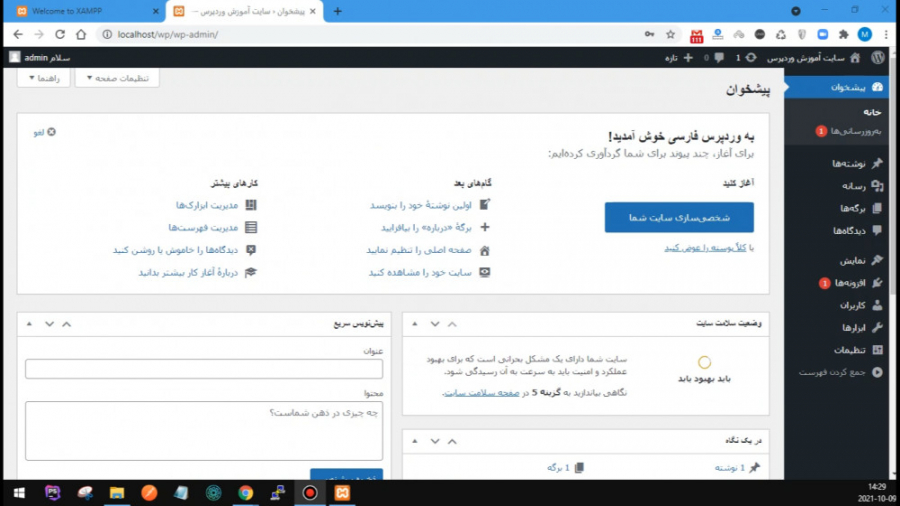Open the '1 برگه' pages count link
This screenshot has width=900, height=506.
click(x=558, y=468)
